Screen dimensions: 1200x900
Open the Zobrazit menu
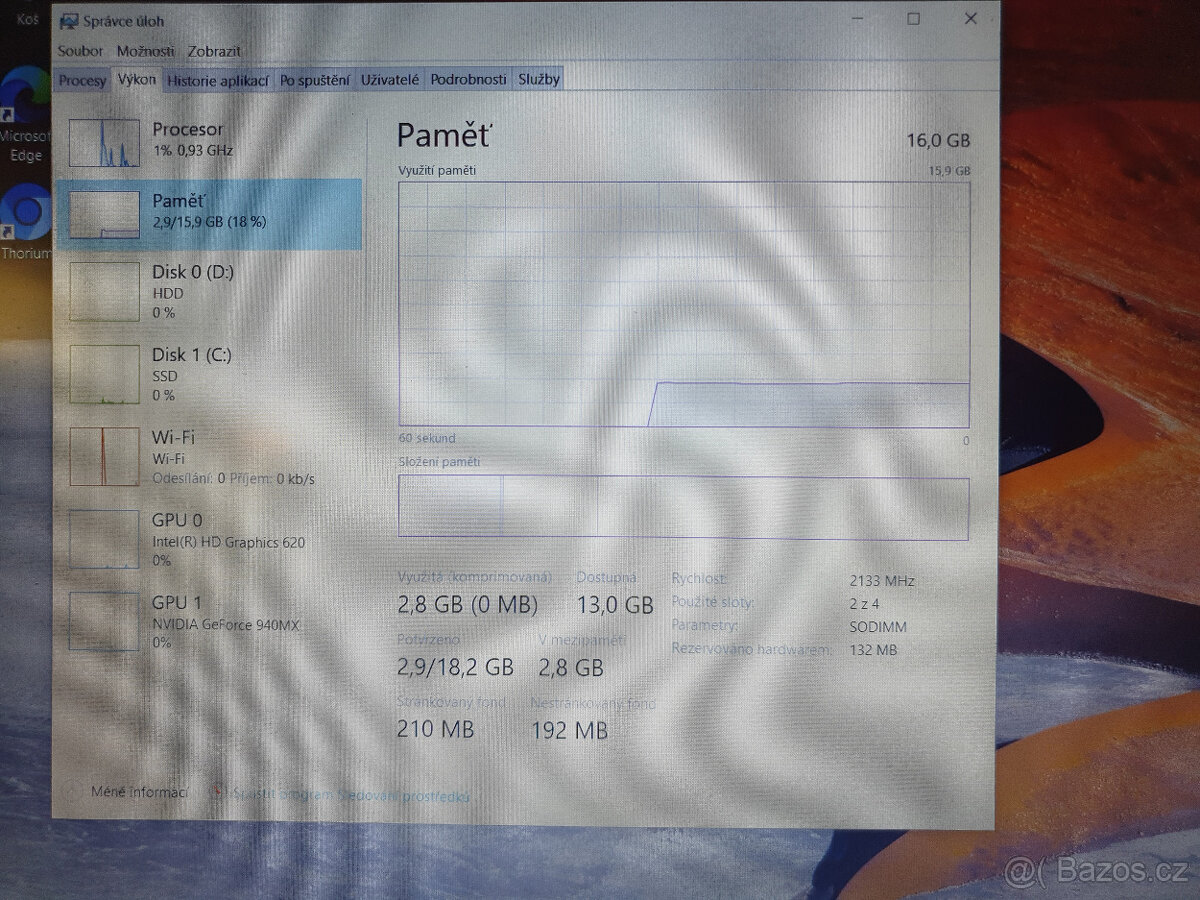click(x=214, y=50)
